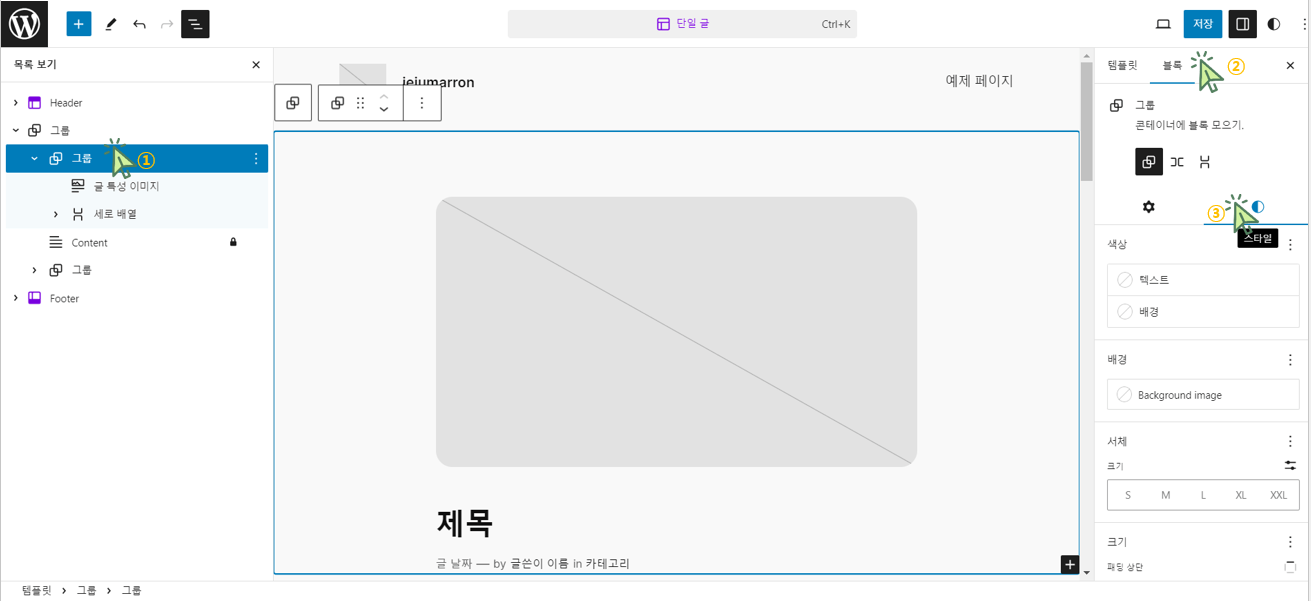Collapse the highlighted 그룹 row chevron
The height and width of the screenshot is (601, 1311).
point(35,158)
